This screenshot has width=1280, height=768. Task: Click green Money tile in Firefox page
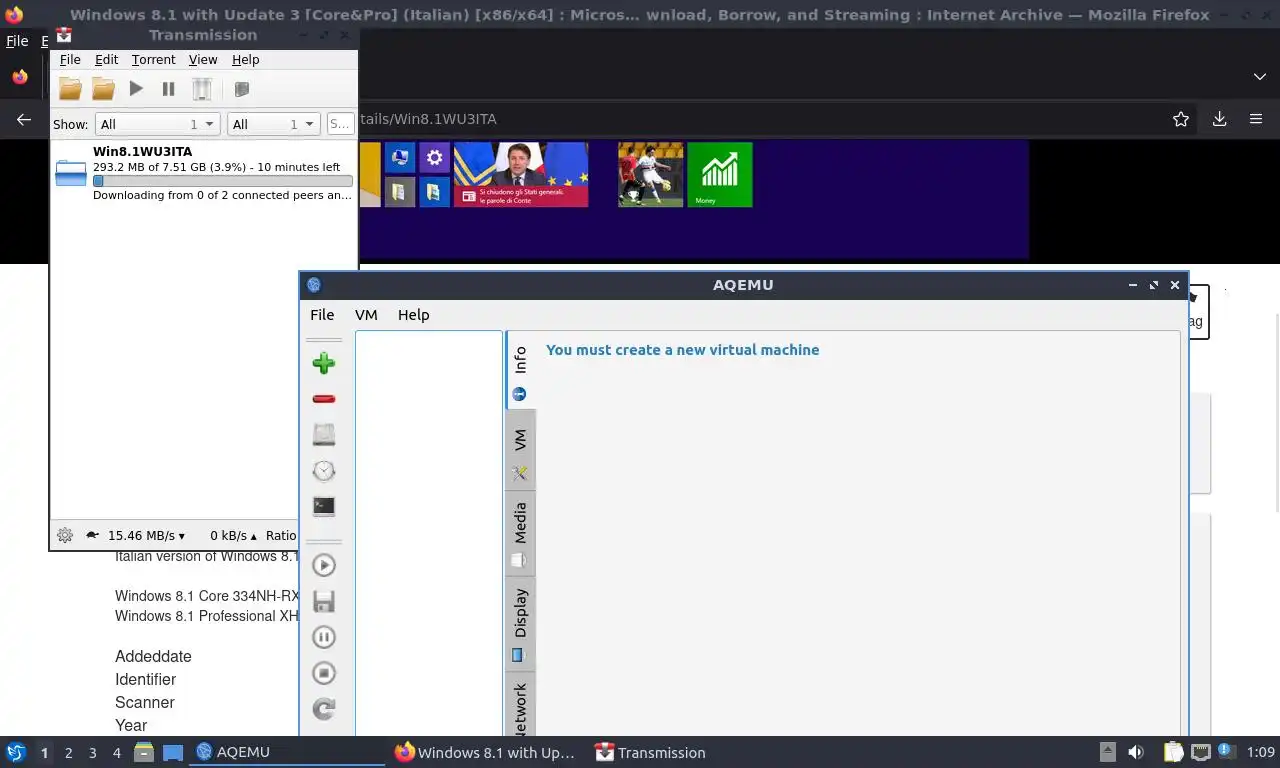(x=720, y=174)
